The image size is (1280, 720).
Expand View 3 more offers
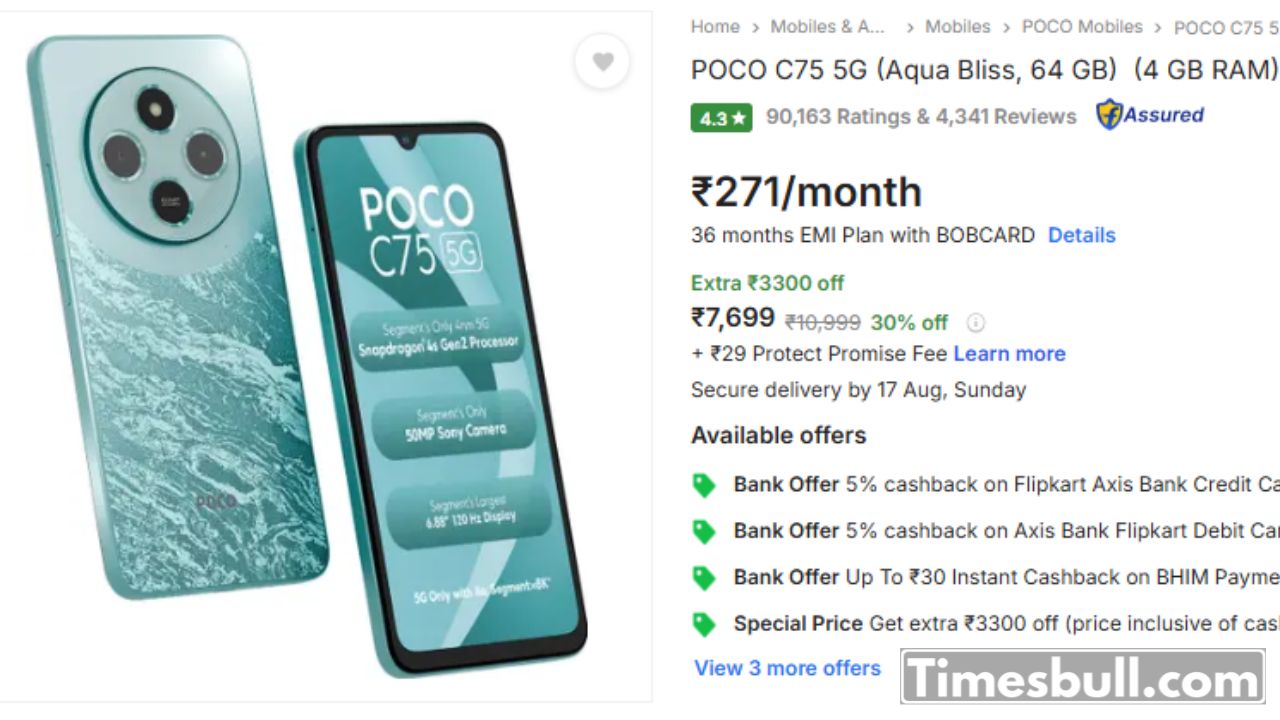pos(787,668)
